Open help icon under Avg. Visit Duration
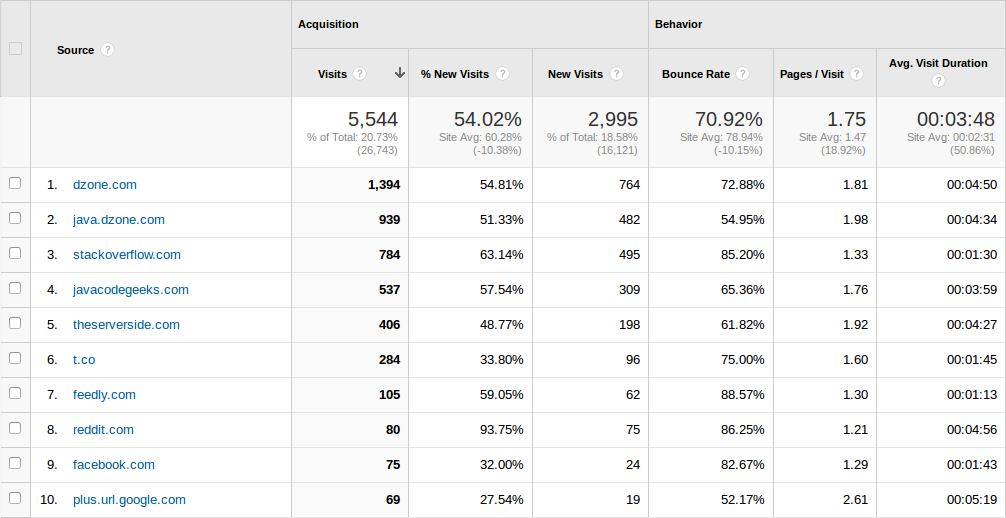The width and height of the screenshot is (1006, 518). [938, 81]
